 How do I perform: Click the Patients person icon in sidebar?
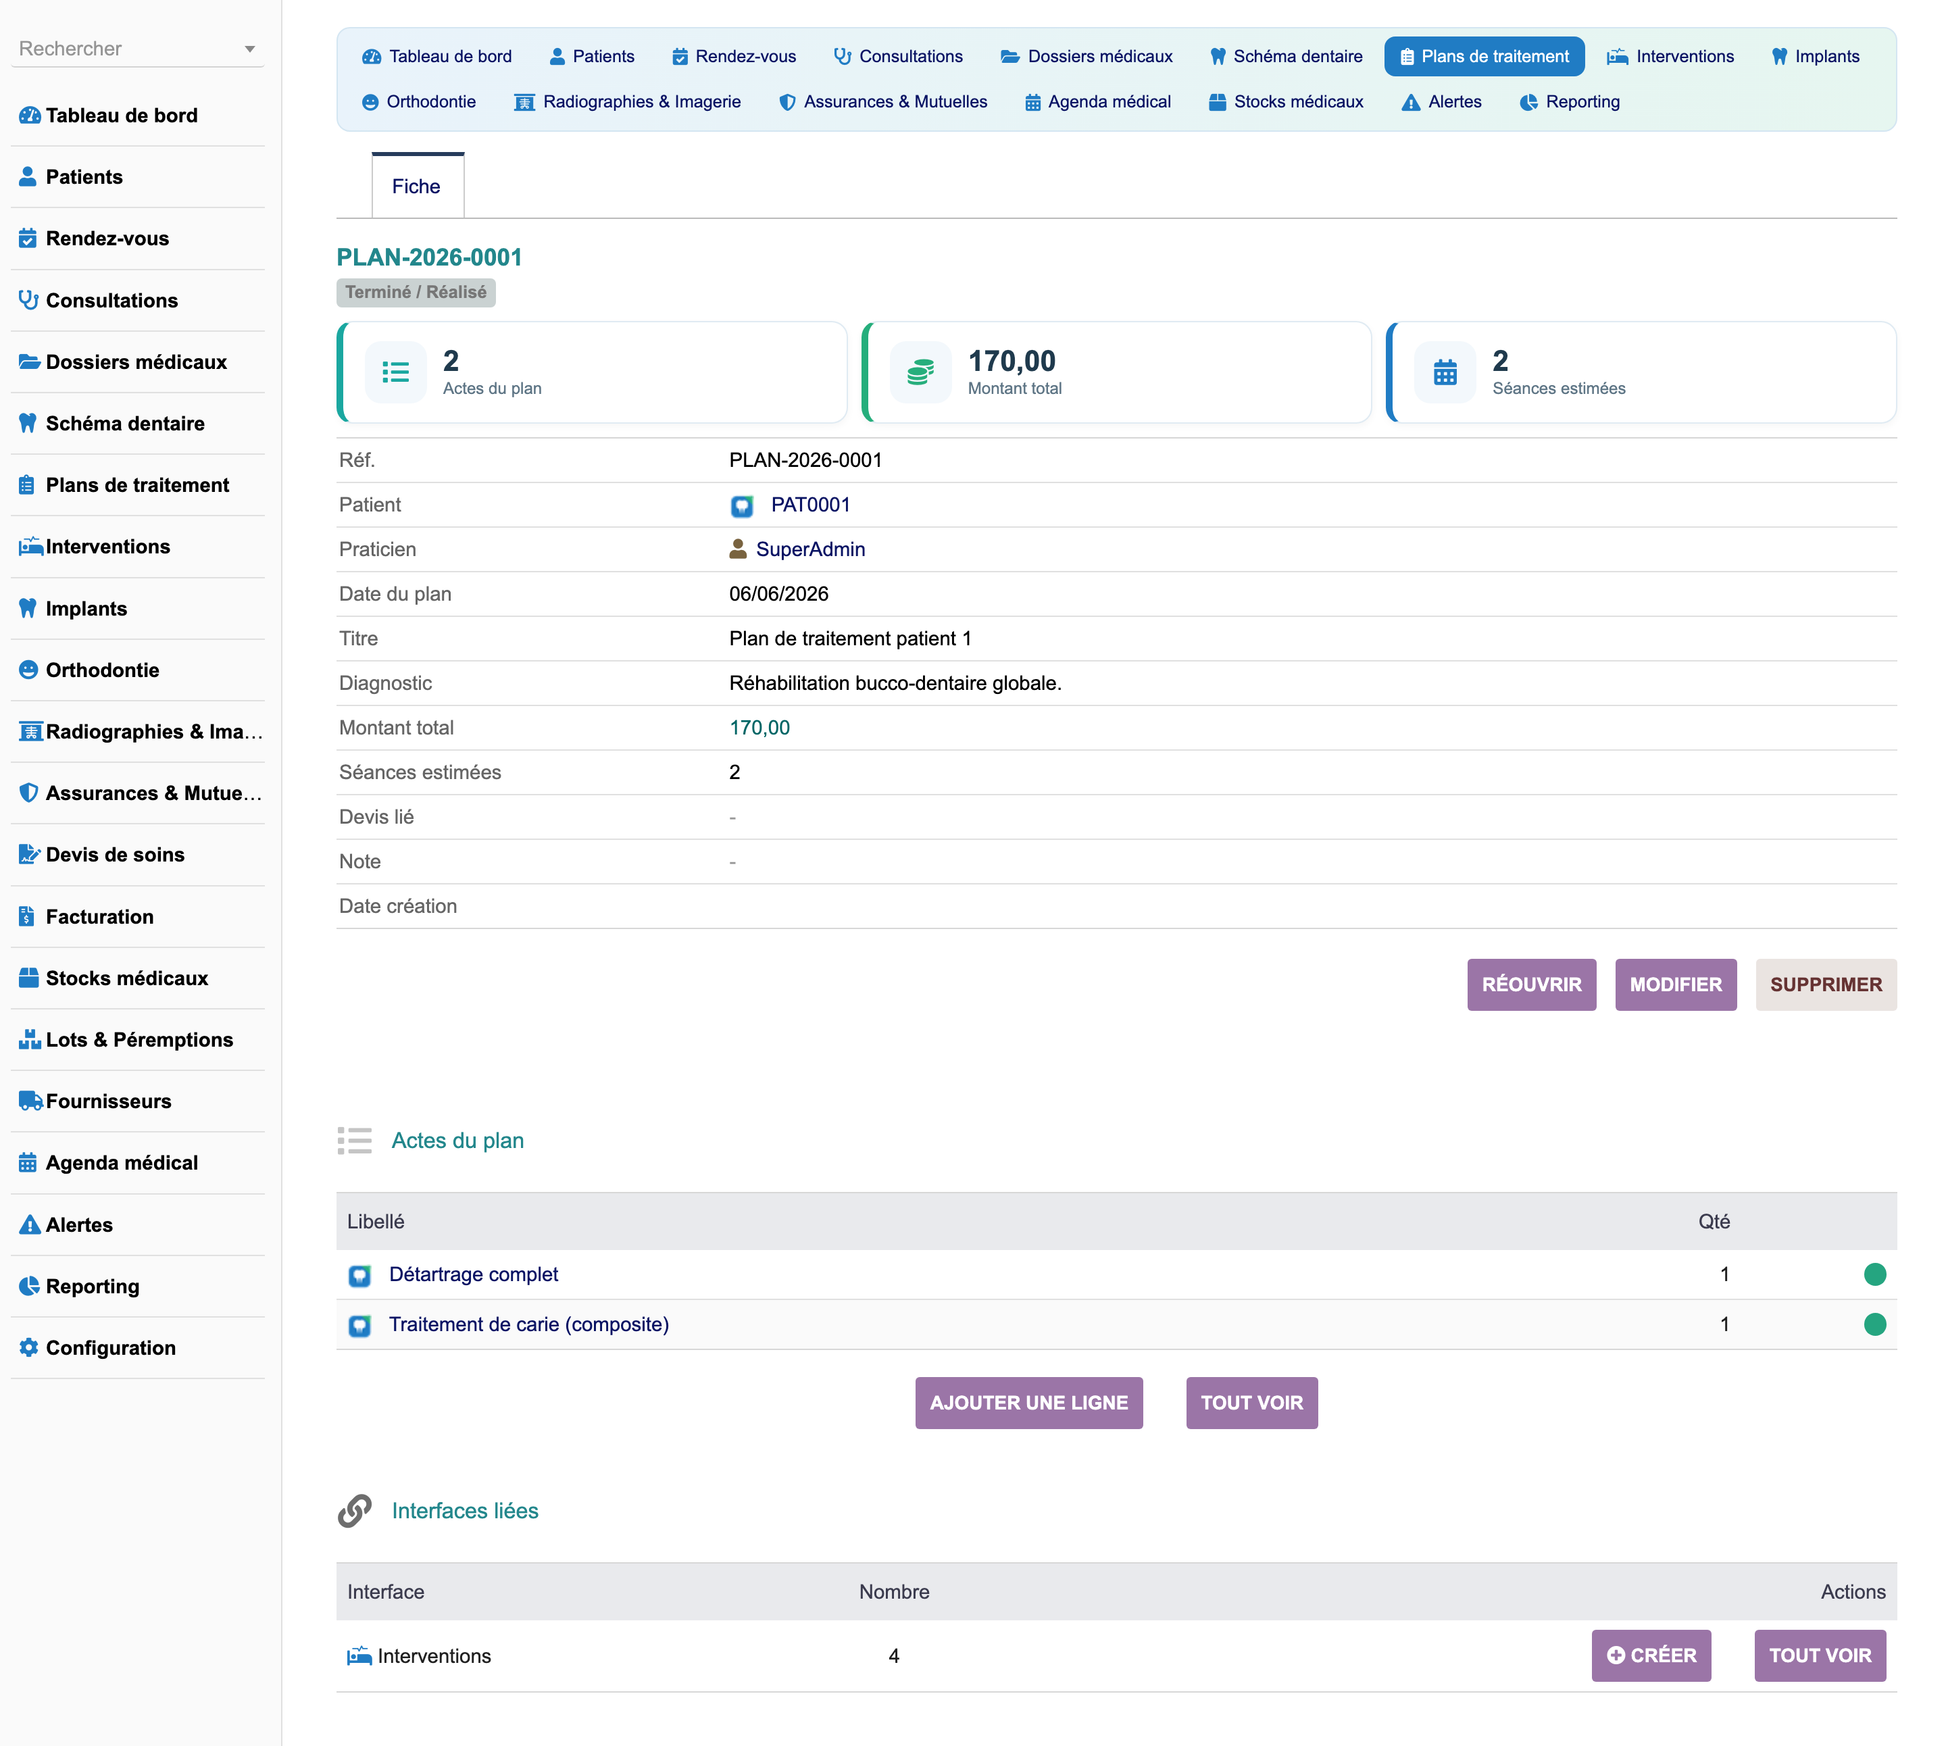point(28,177)
